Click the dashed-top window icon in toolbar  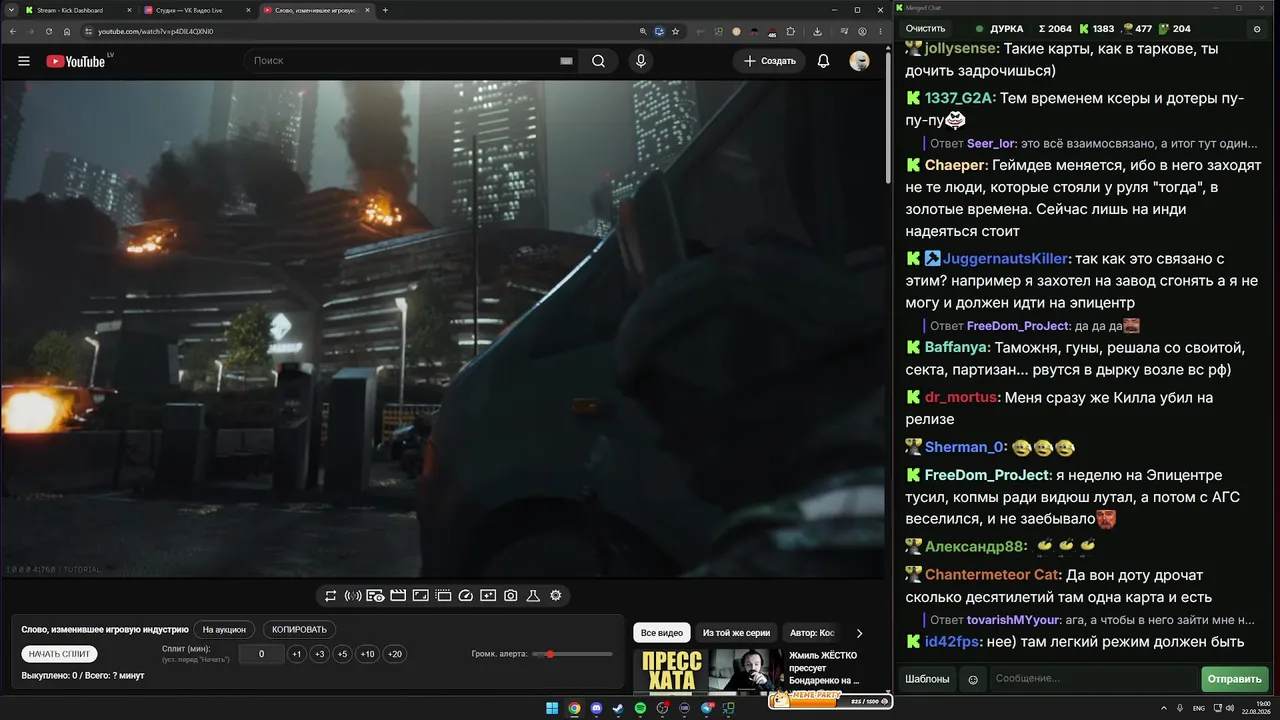coord(443,596)
